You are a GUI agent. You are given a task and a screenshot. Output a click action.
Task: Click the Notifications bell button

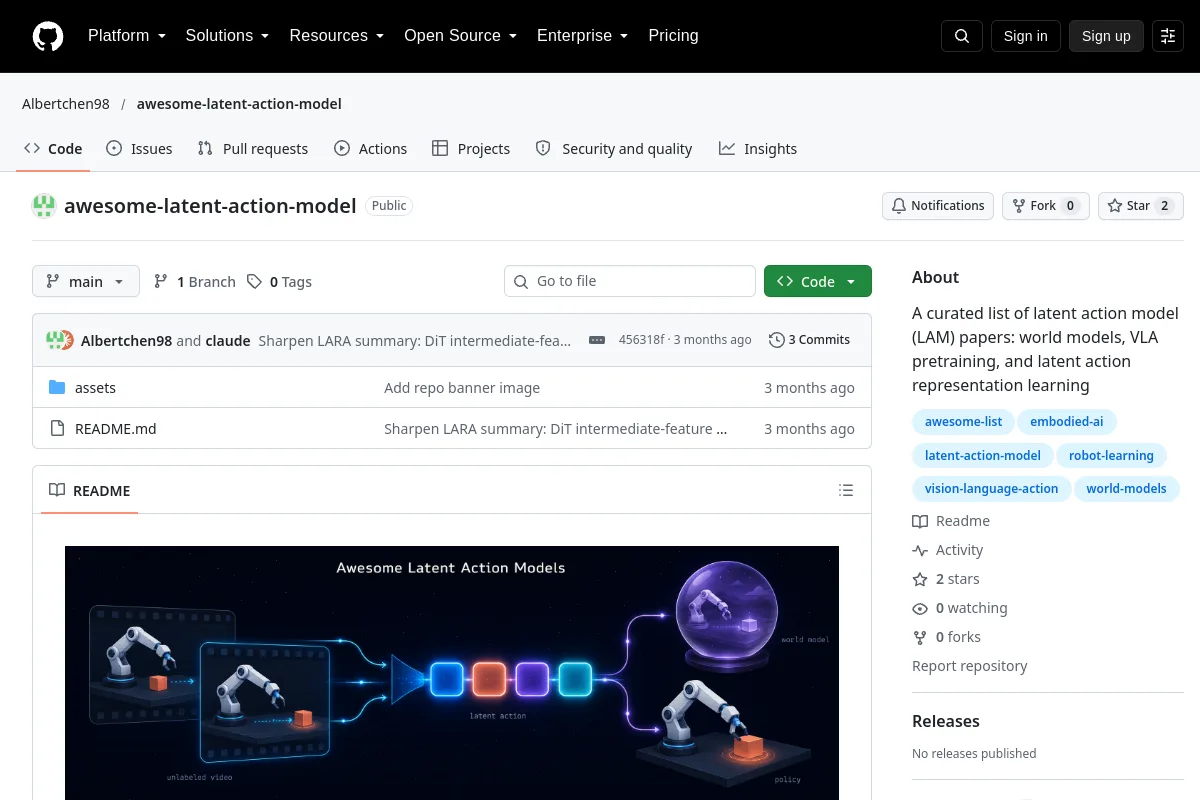point(938,206)
